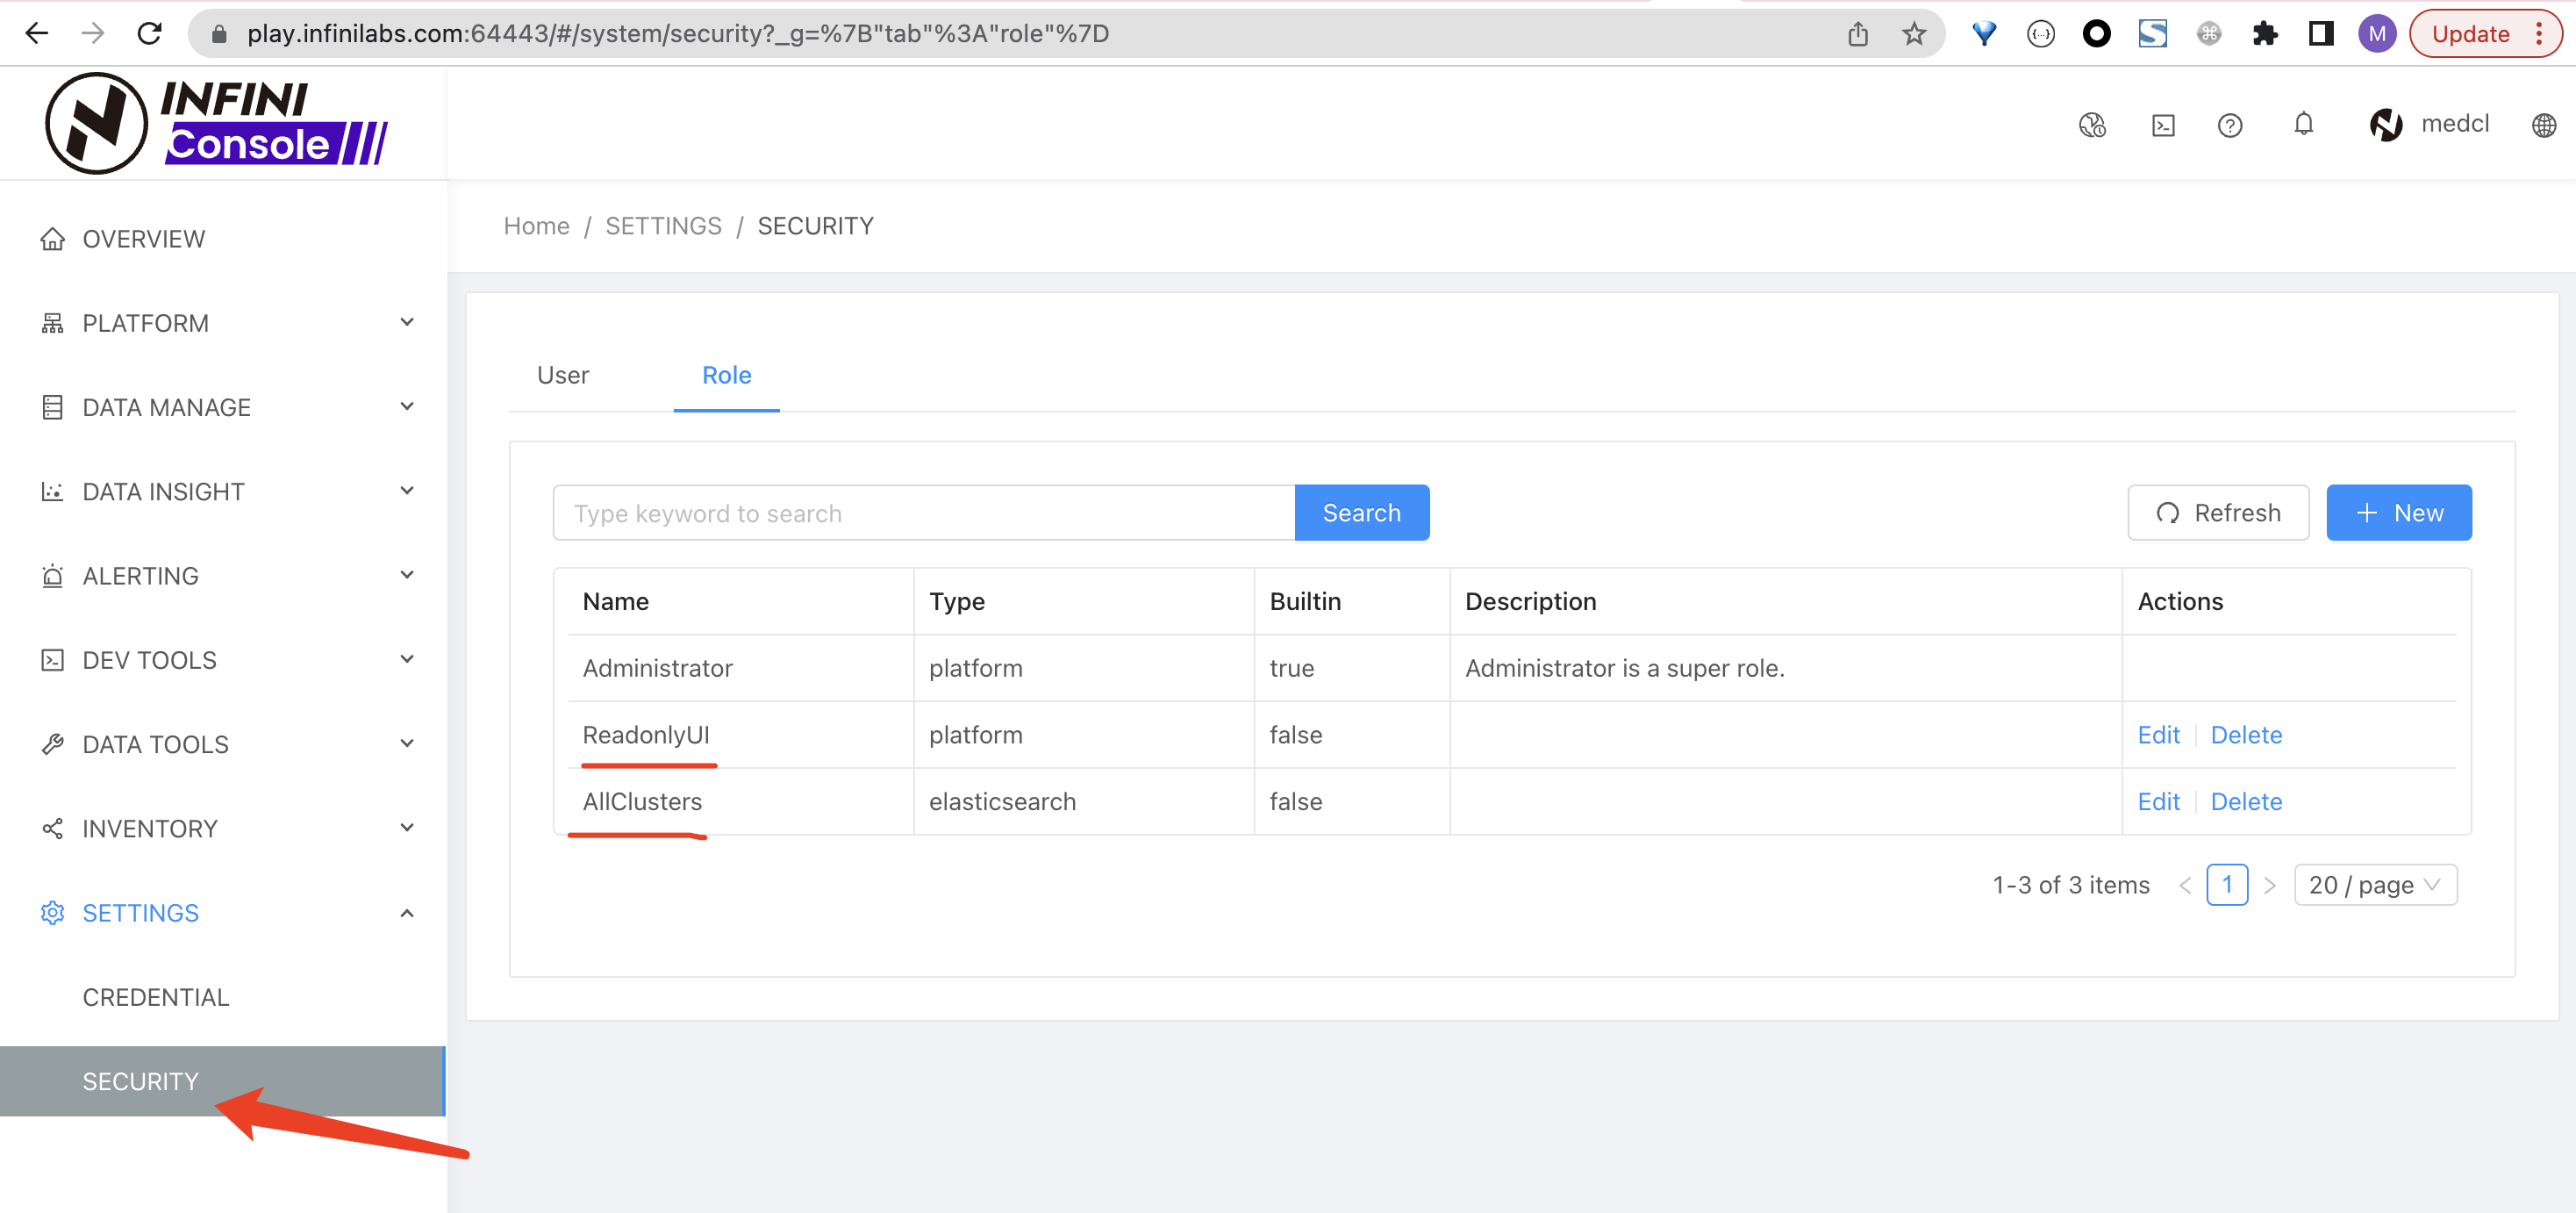The image size is (2576, 1213).
Task: Delete the AllClusters role
Action: pos(2246,801)
